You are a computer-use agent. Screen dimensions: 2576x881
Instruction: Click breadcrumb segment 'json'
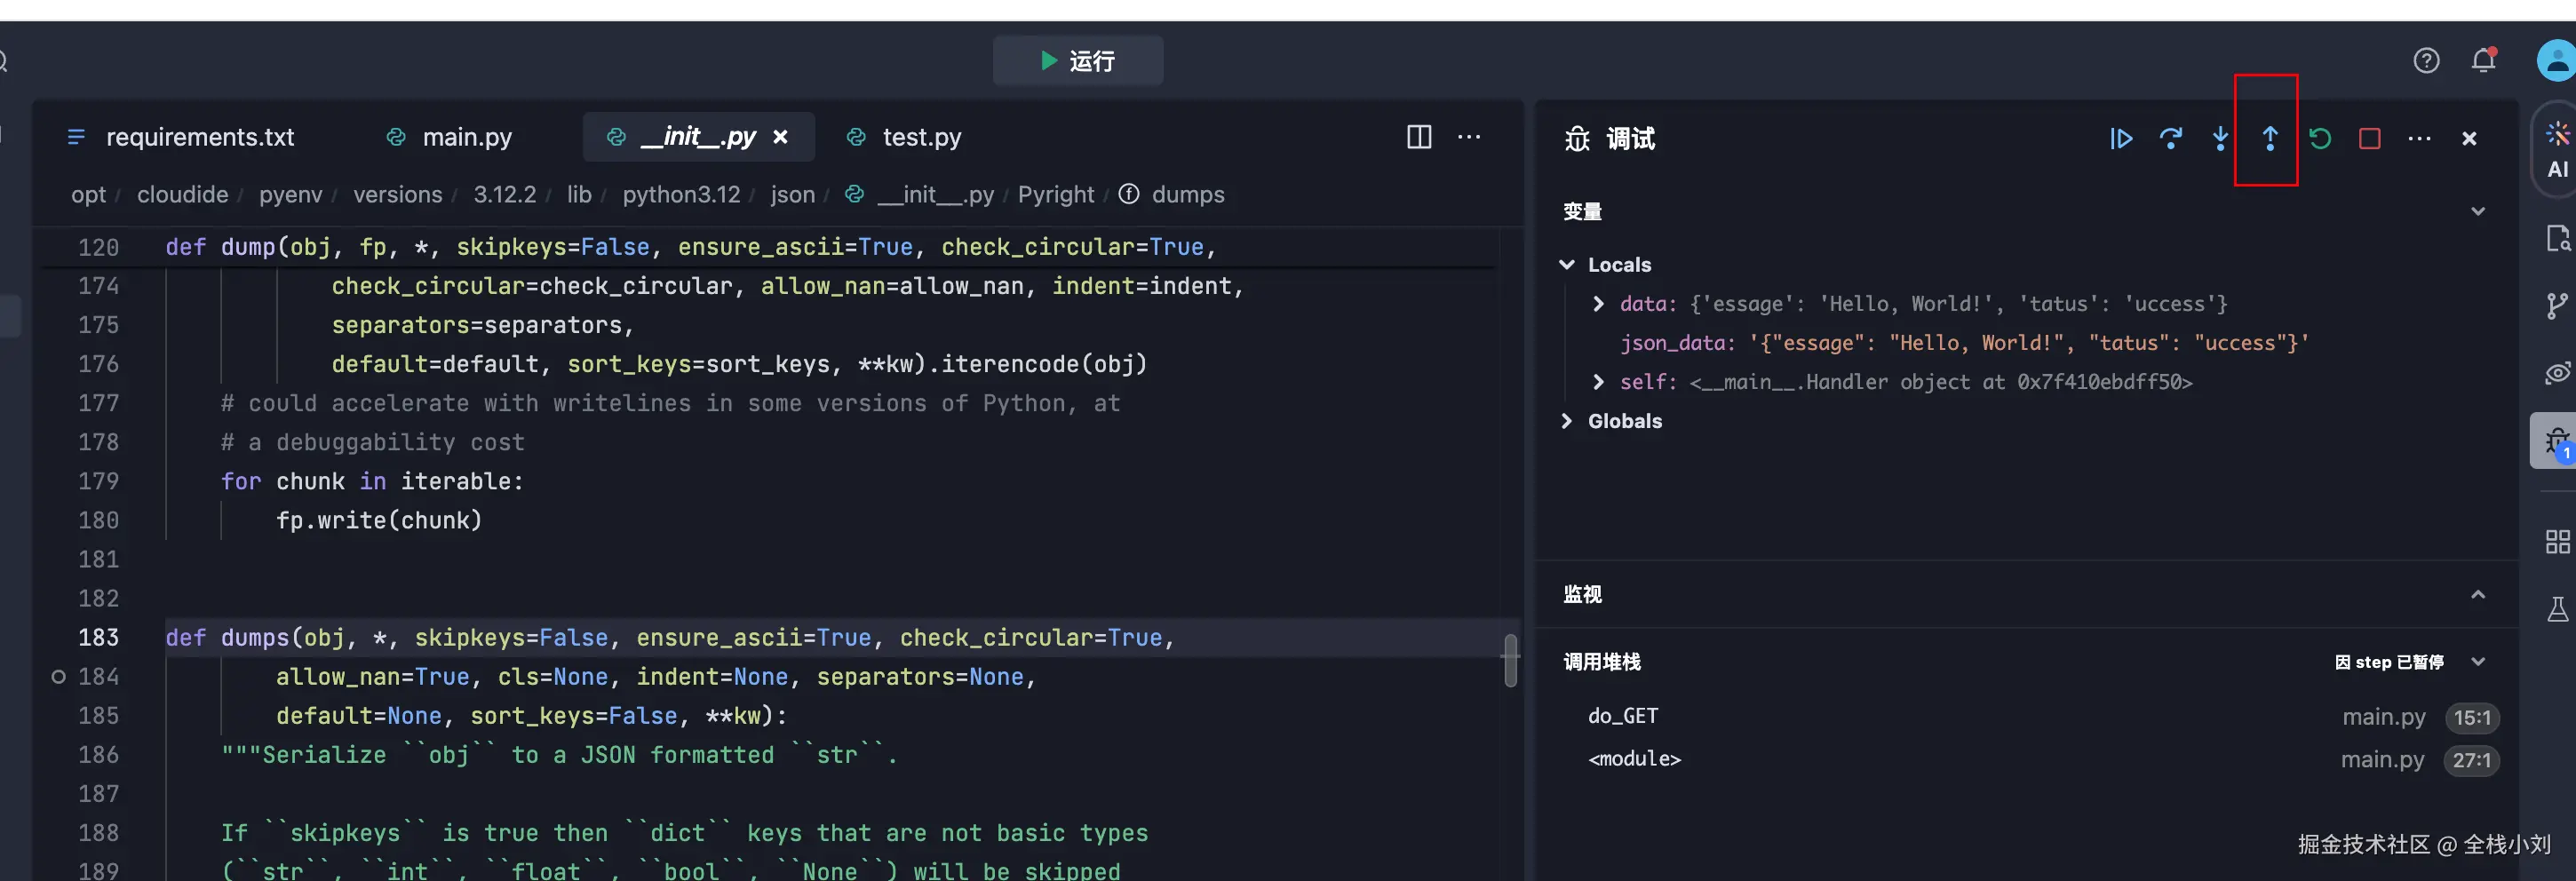[x=792, y=195]
